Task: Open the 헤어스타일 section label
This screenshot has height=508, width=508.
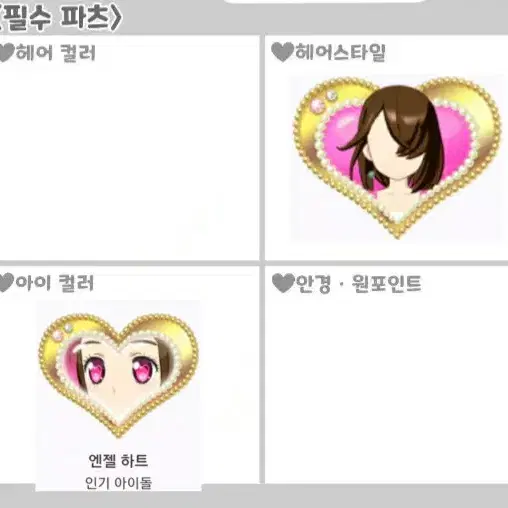Action: 340,52
